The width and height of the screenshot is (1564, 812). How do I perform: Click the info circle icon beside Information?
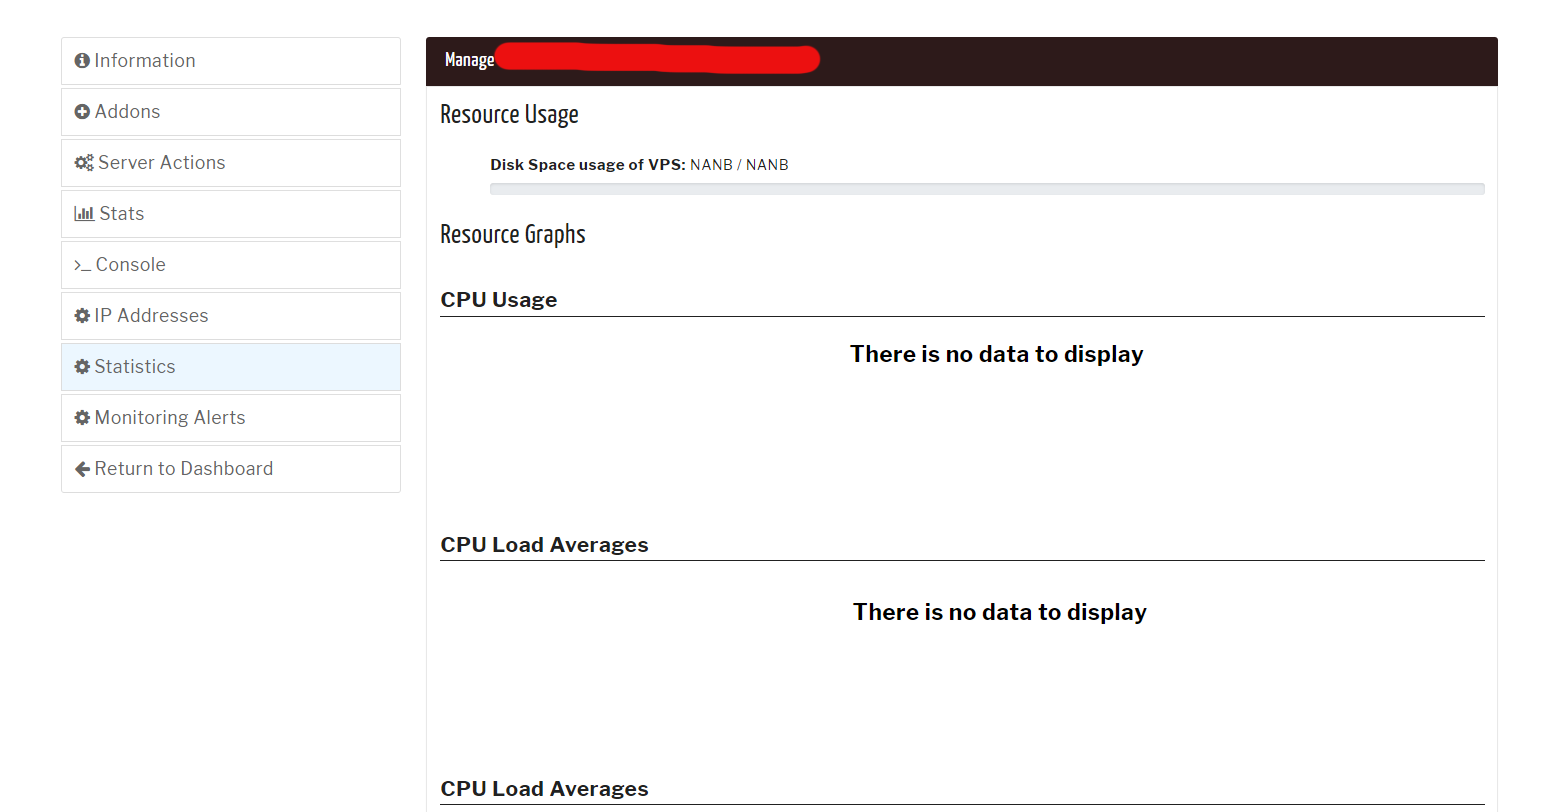tap(82, 61)
